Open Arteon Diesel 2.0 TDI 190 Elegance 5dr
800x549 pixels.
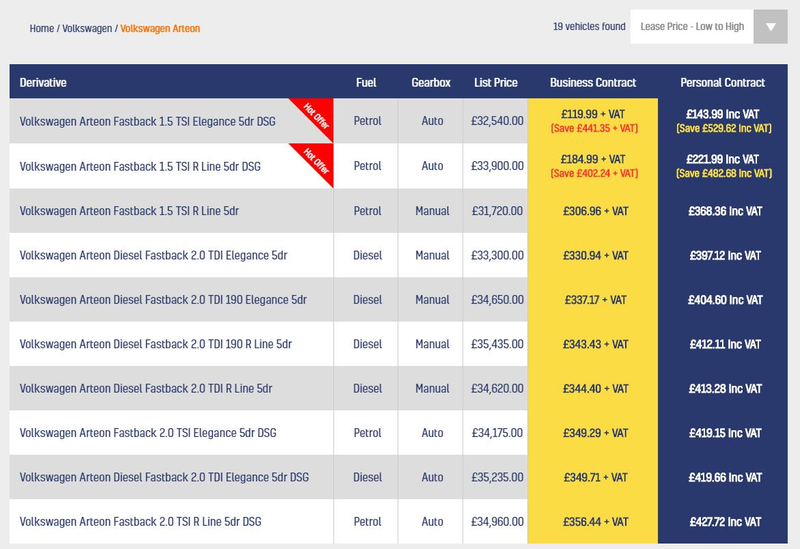point(163,300)
